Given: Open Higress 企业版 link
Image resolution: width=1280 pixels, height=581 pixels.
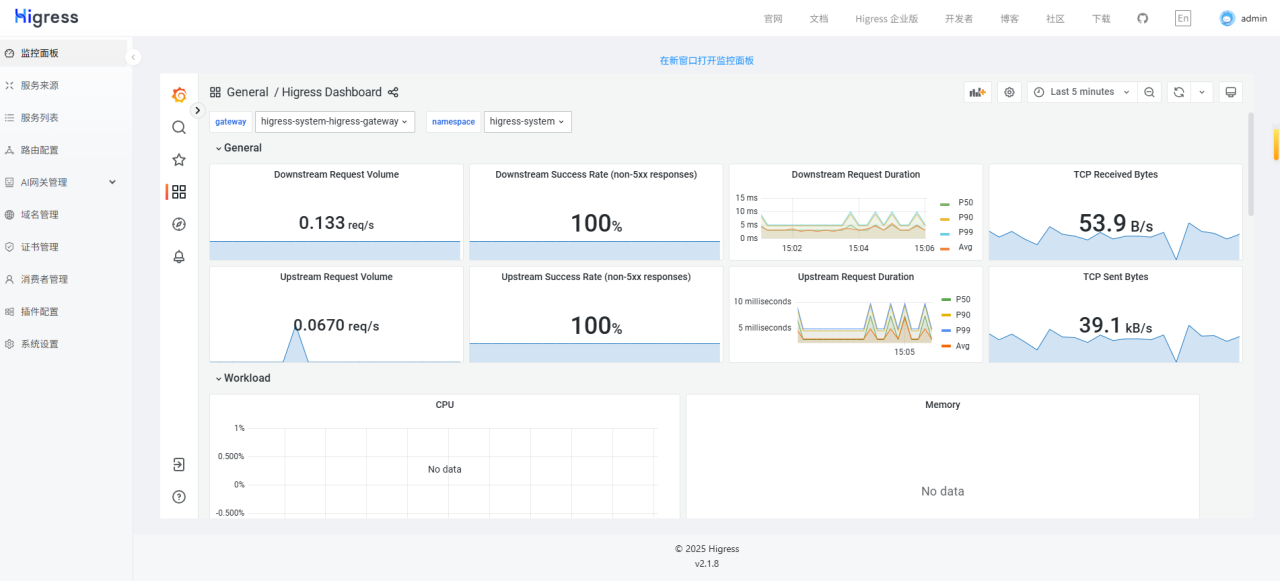Looking at the screenshot, I should tap(887, 18).
